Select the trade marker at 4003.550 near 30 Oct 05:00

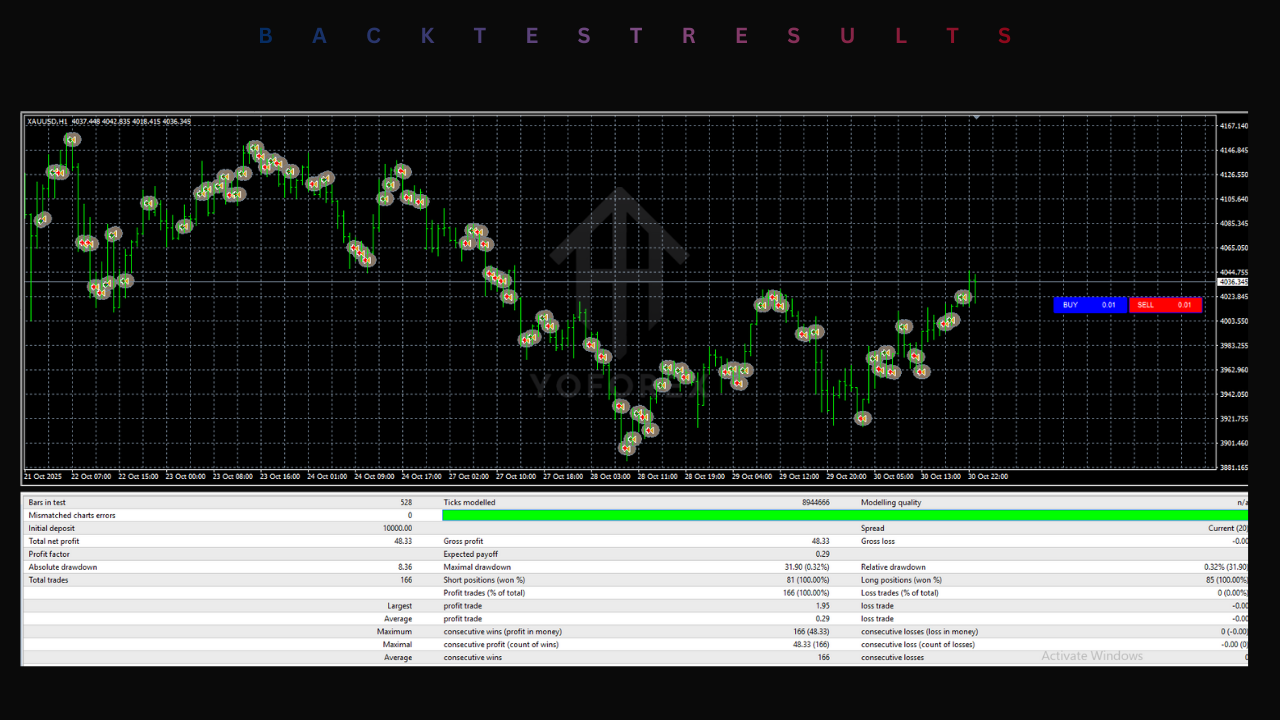point(904,326)
